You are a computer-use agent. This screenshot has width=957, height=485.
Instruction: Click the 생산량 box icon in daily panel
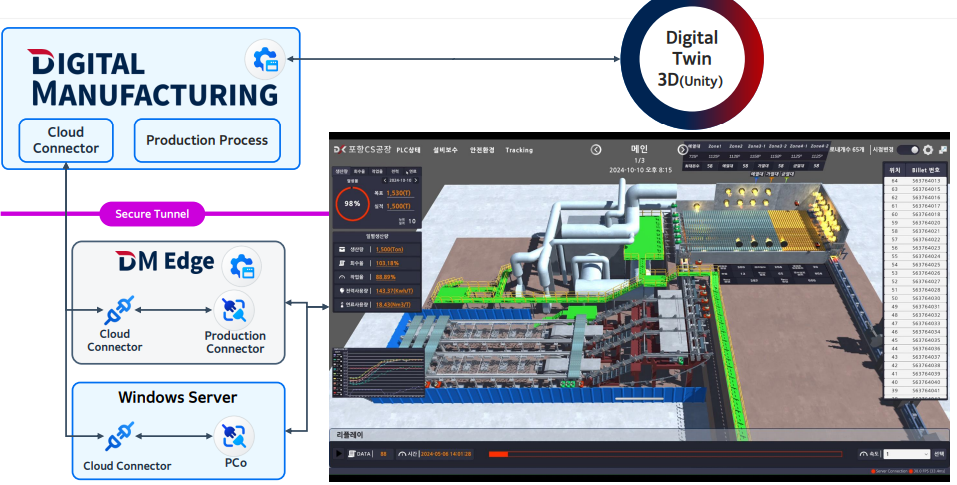pos(342,250)
